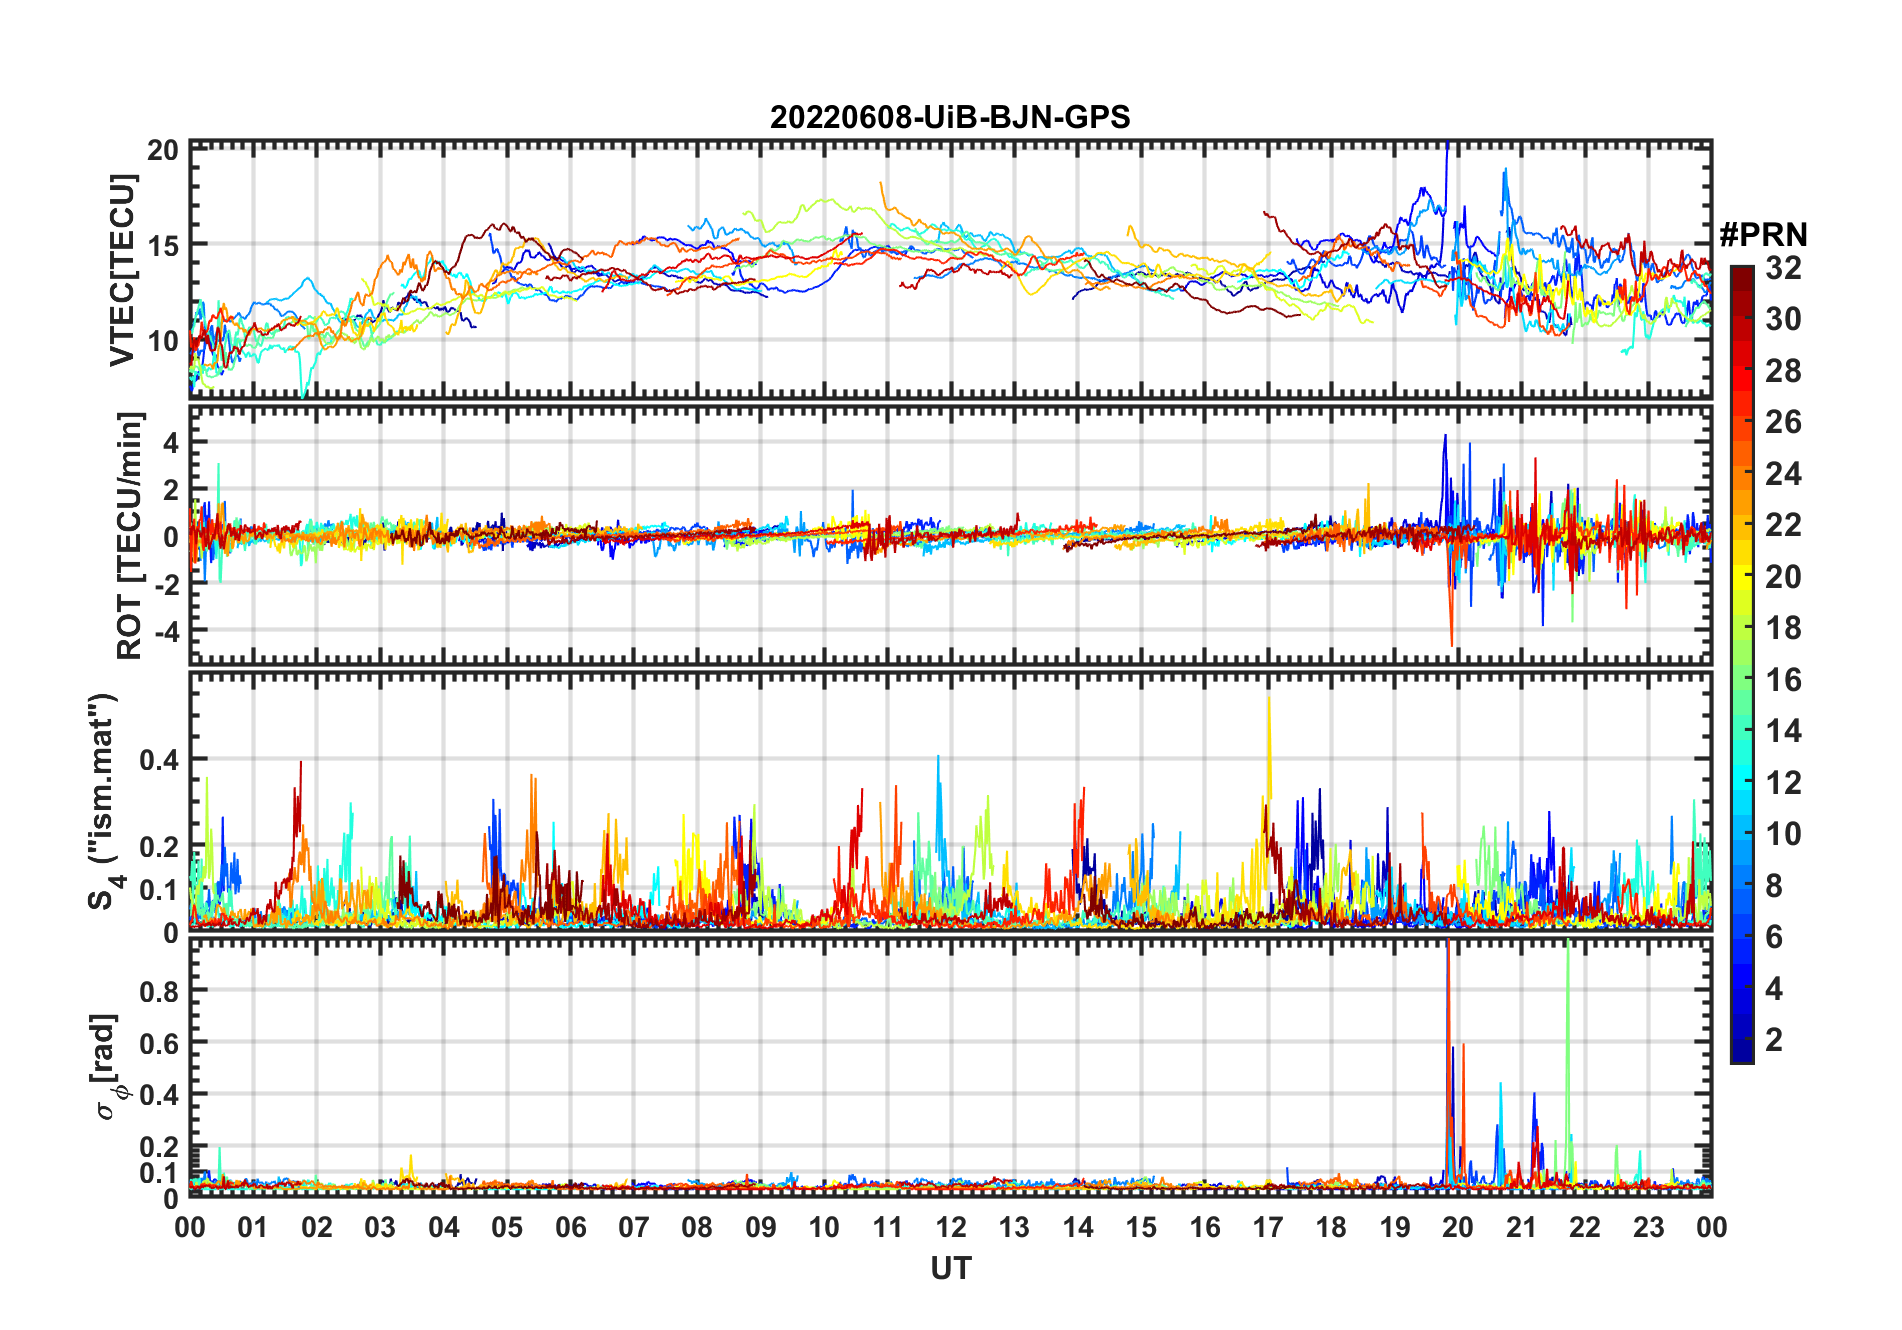Select σφ axis tick label "0.6"
1902x1330 pixels.
(x=159, y=1043)
